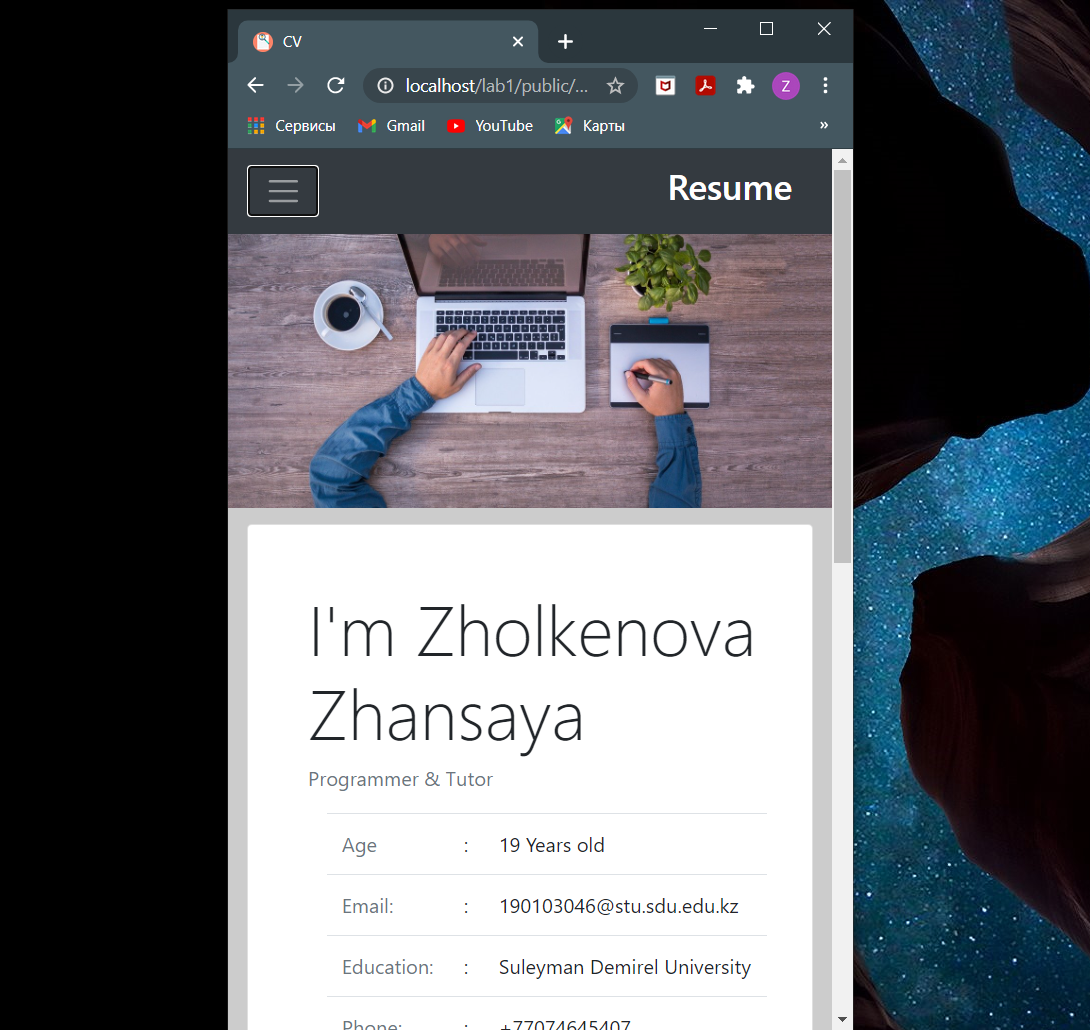Open the Сервисы apps bookmark
Screen dimensions: 1090x1030
click(x=292, y=126)
